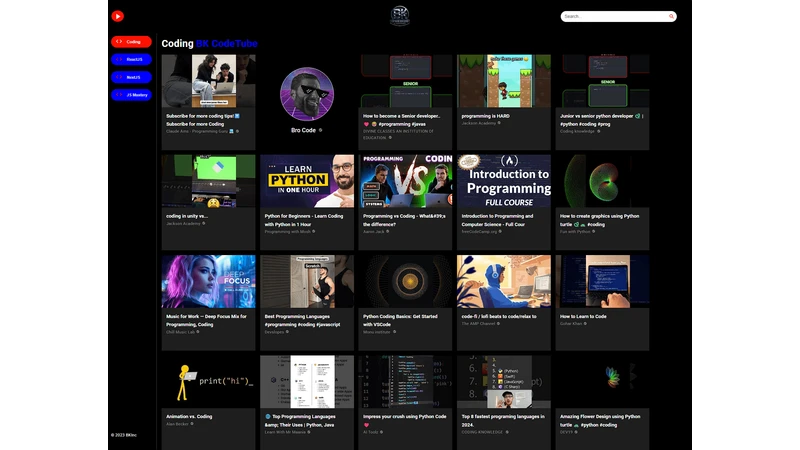Visit the Programming with Mosh channel link
The image size is (800, 450).
290,231
